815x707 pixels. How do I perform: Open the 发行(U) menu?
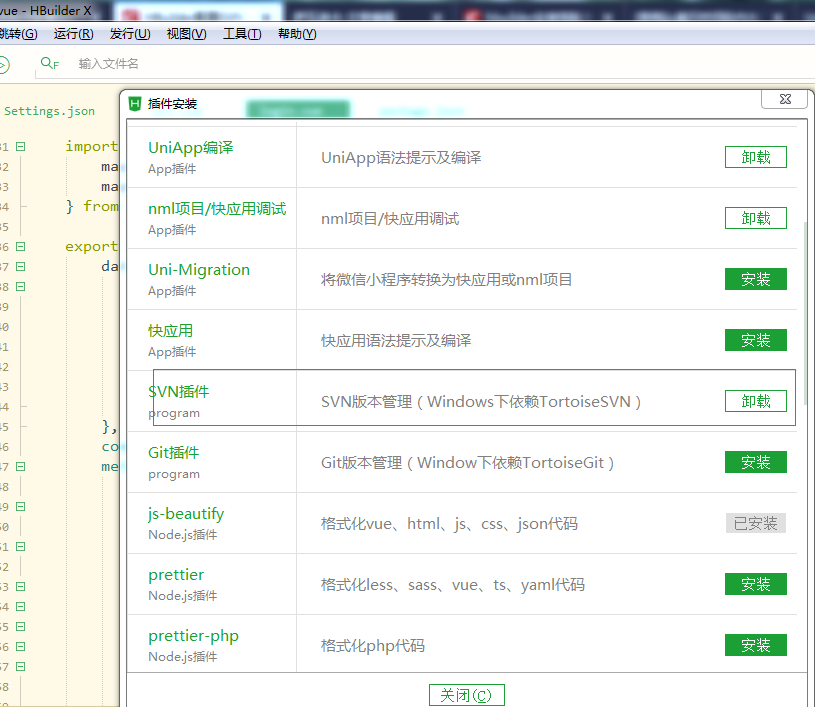tap(130, 34)
